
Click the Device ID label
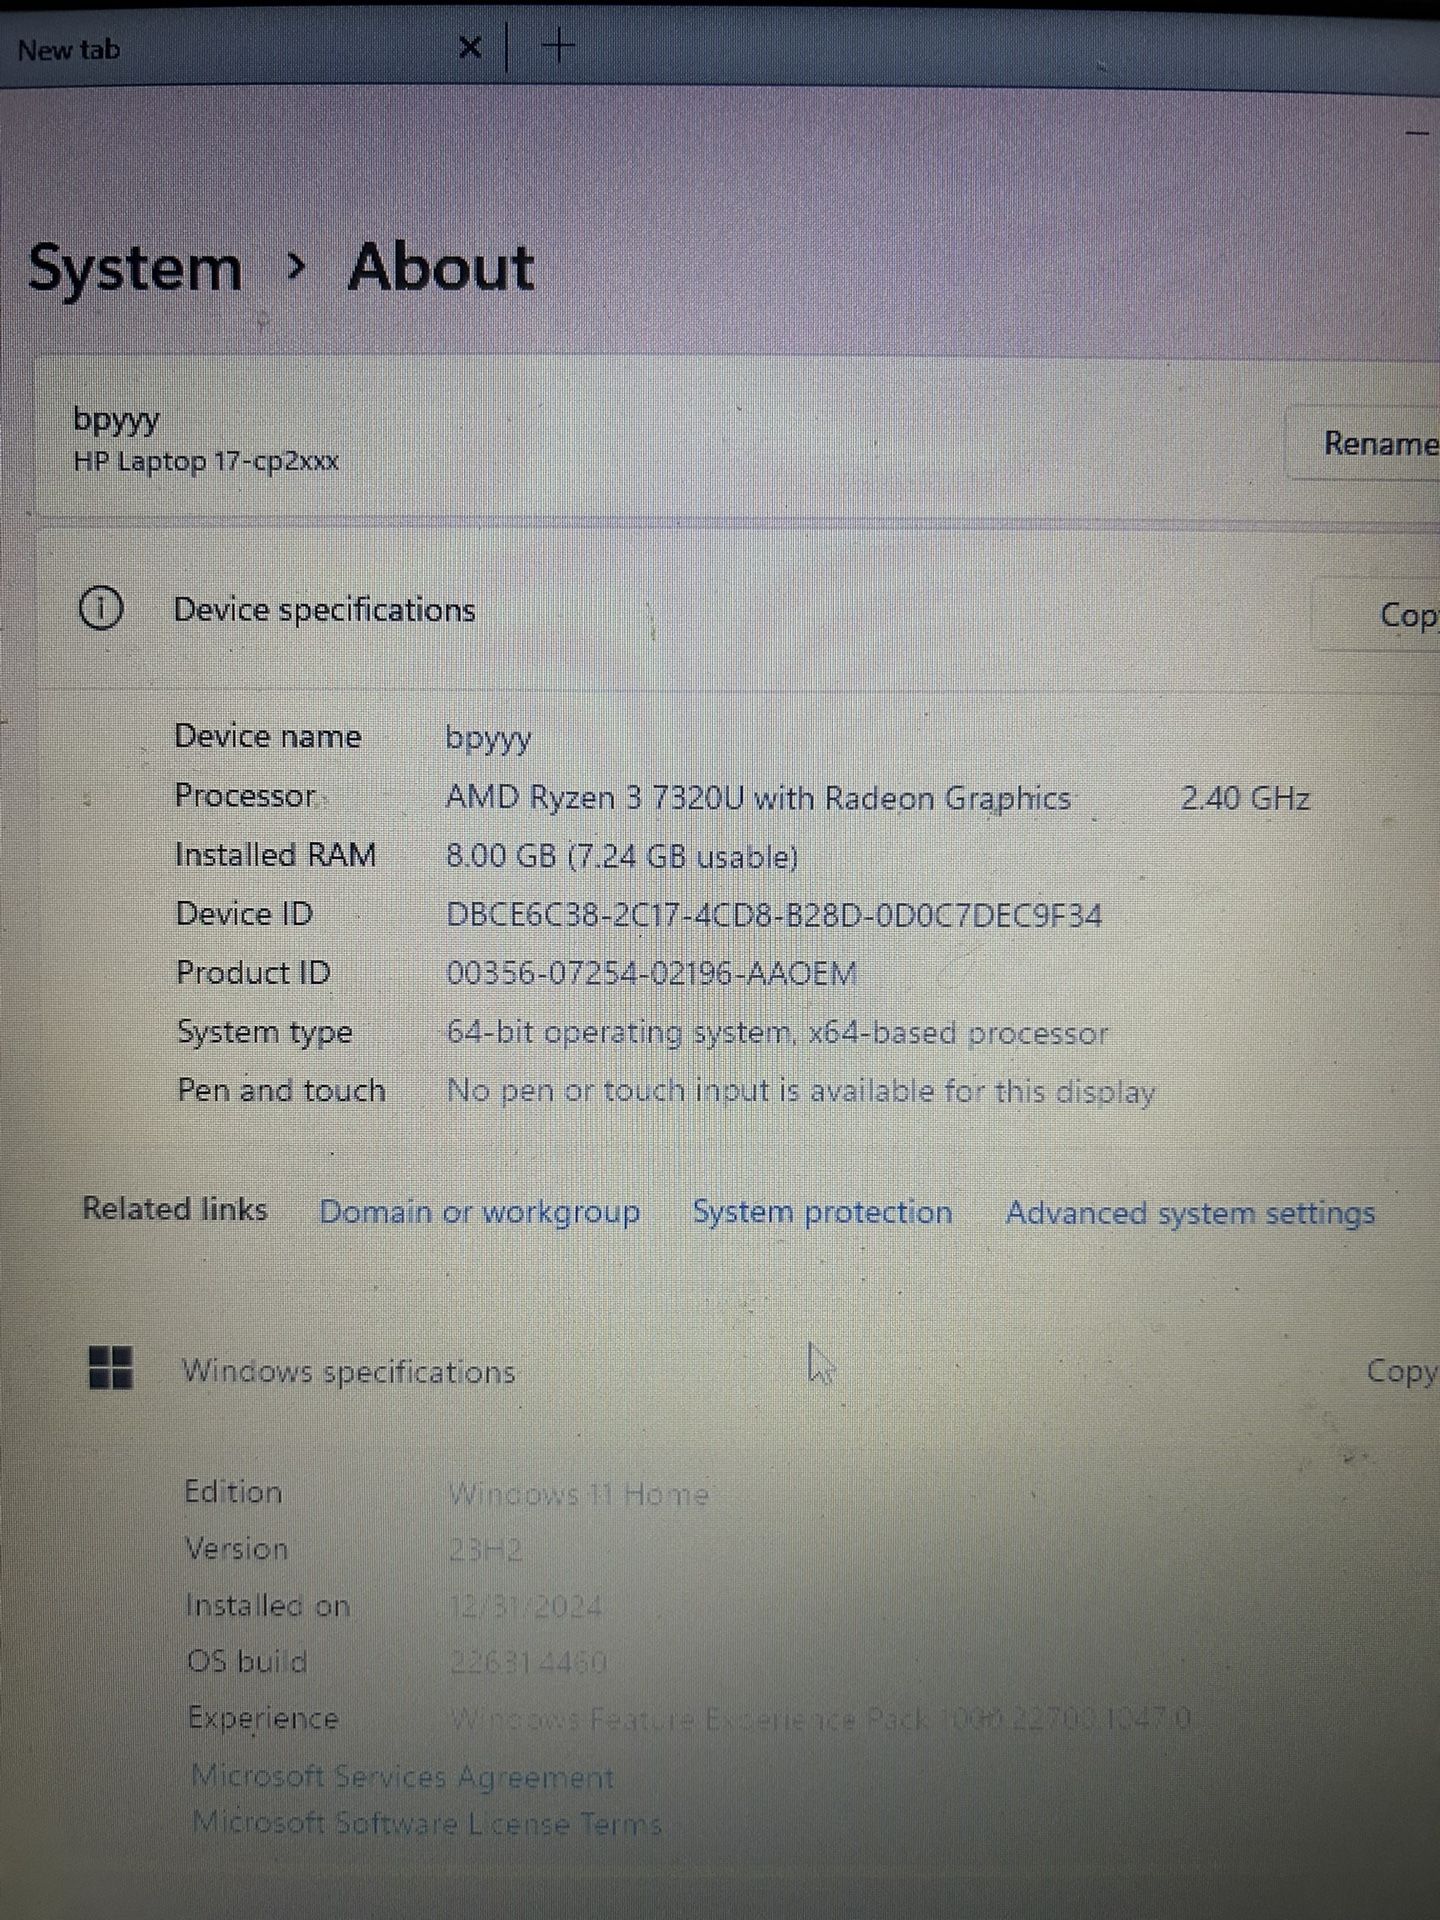tap(245, 914)
